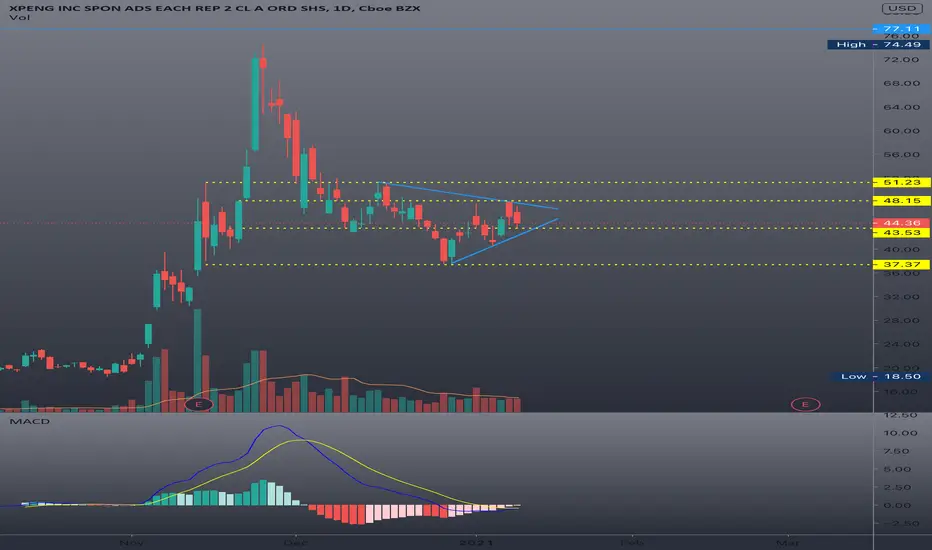
Task: Click the upcoming earnings E marker near March
Action: (x=805, y=404)
